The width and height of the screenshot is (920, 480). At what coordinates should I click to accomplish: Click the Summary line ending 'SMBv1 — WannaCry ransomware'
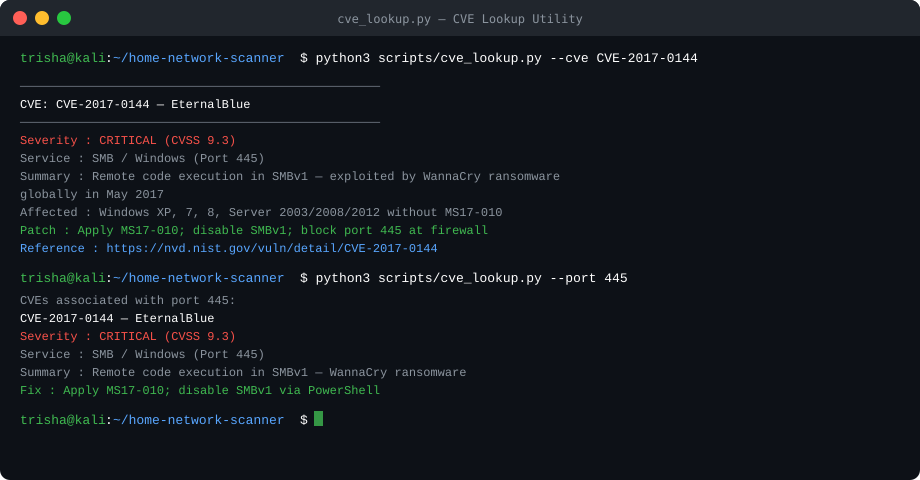[243, 373]
